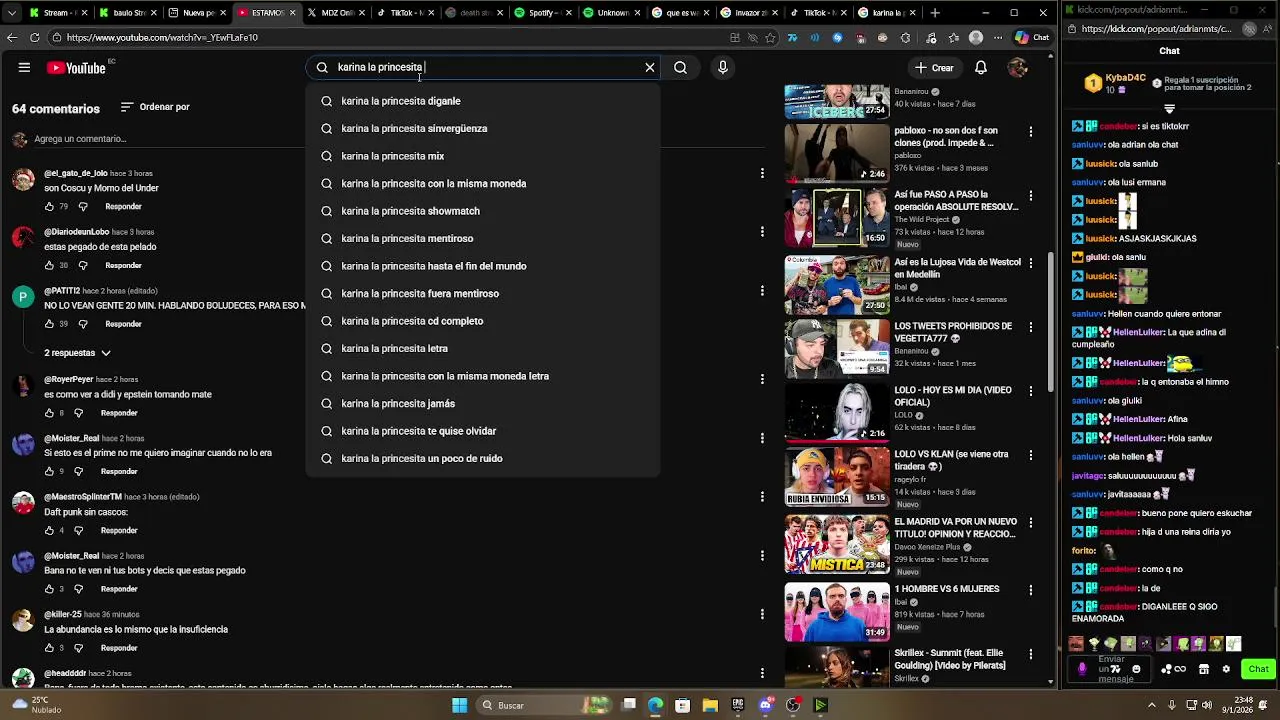Click the Kick chat purple microphone icon

[x=1081, y=669]
